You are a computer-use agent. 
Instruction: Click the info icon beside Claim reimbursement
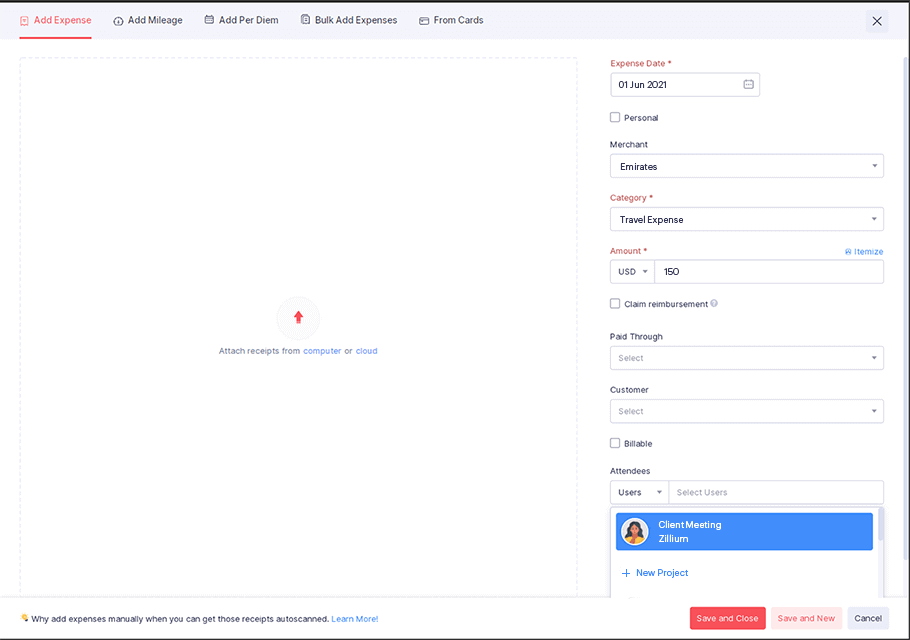tap(714, 303)
